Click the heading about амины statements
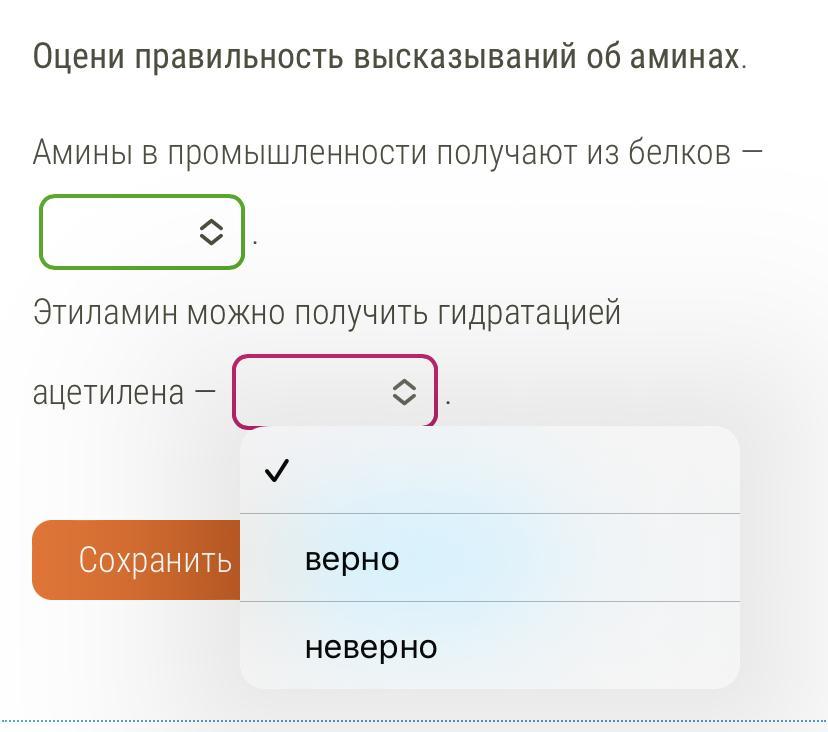 390,56
